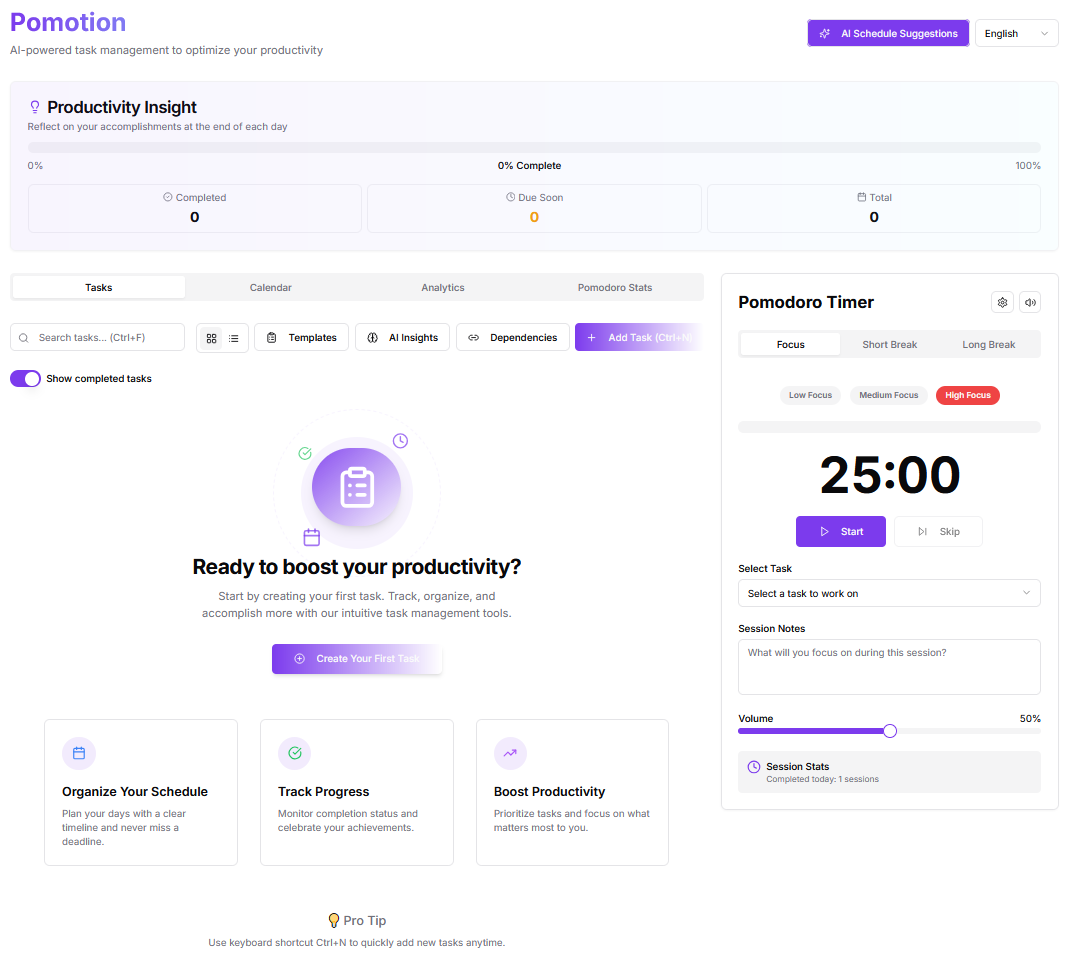Open the Templates menu
The width and height of the screenshot is (1072, 957).
[x=302, y=338]
